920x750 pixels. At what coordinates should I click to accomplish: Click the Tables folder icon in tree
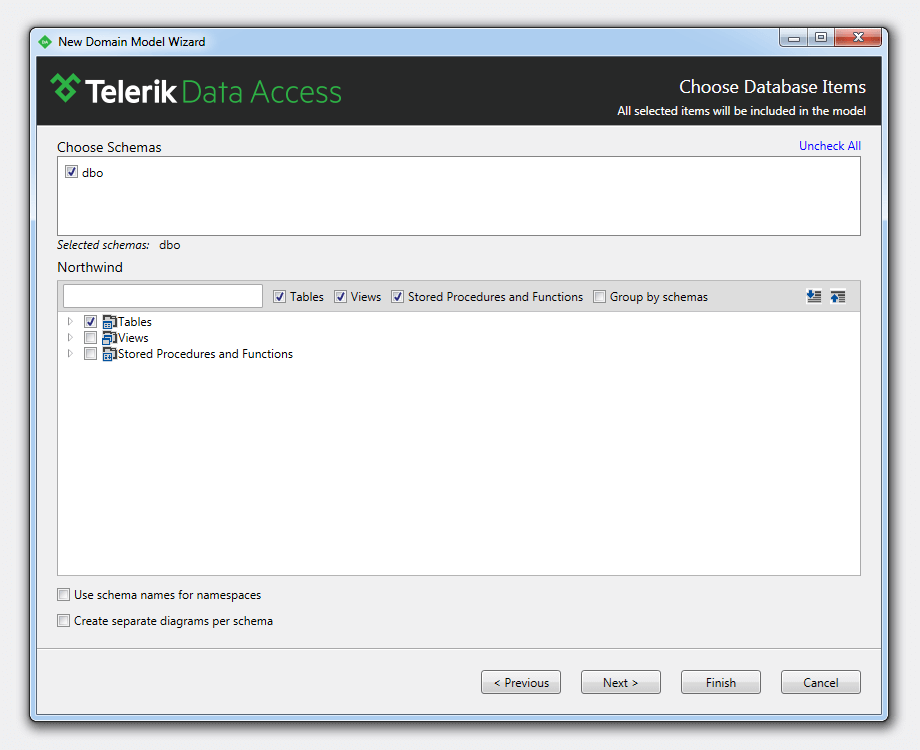[x=109, y=322]
